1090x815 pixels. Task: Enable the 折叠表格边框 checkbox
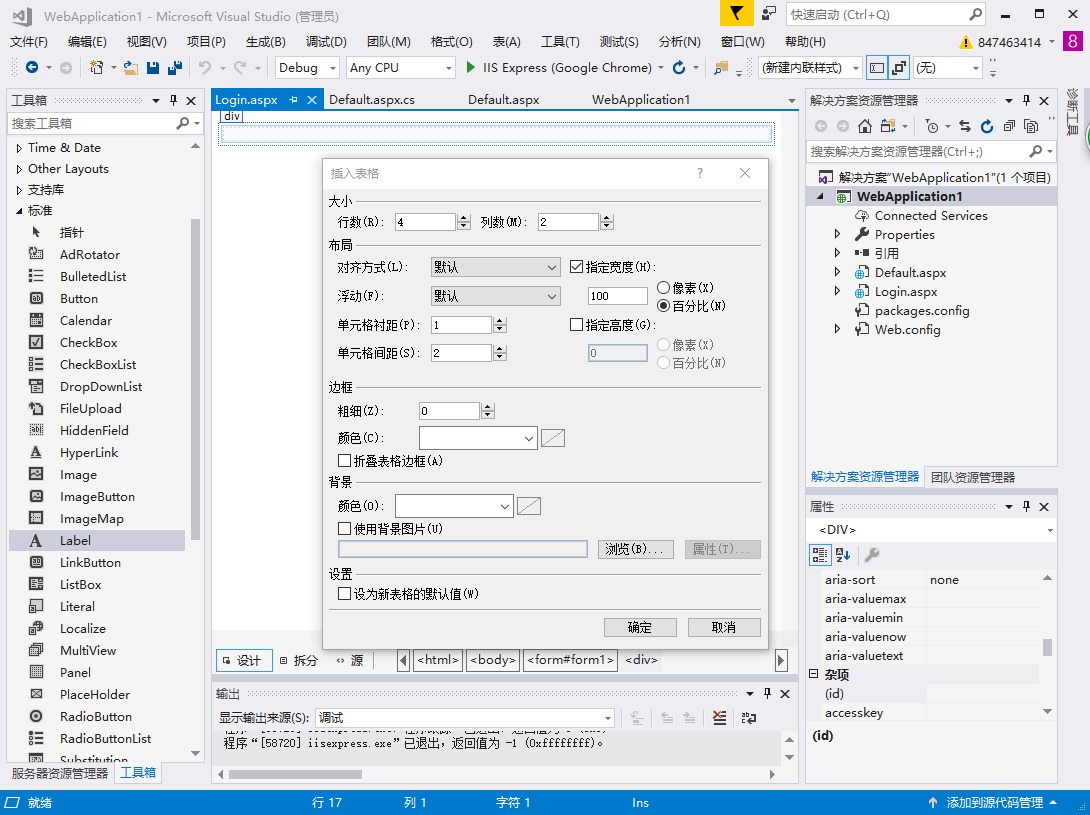[345, 461]
